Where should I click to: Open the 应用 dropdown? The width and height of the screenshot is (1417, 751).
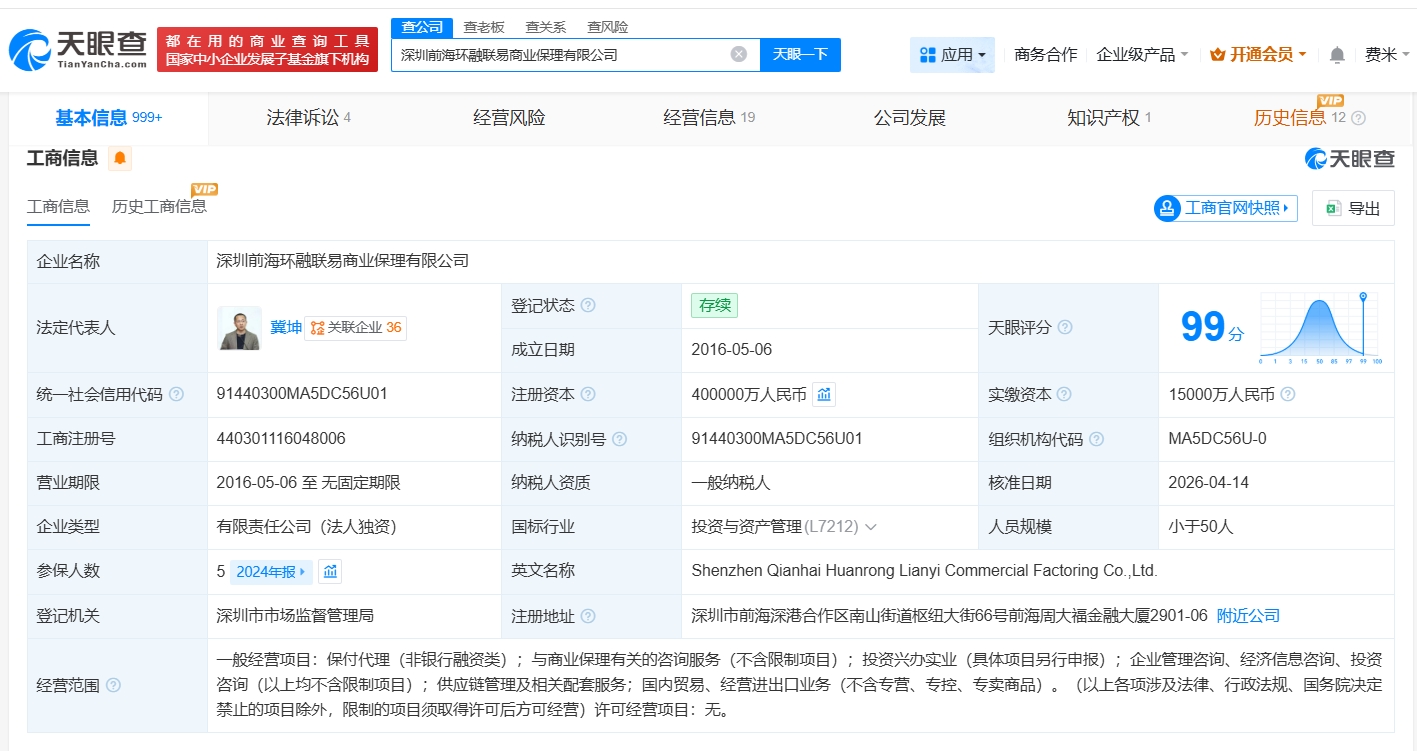[x=951, y=56]
